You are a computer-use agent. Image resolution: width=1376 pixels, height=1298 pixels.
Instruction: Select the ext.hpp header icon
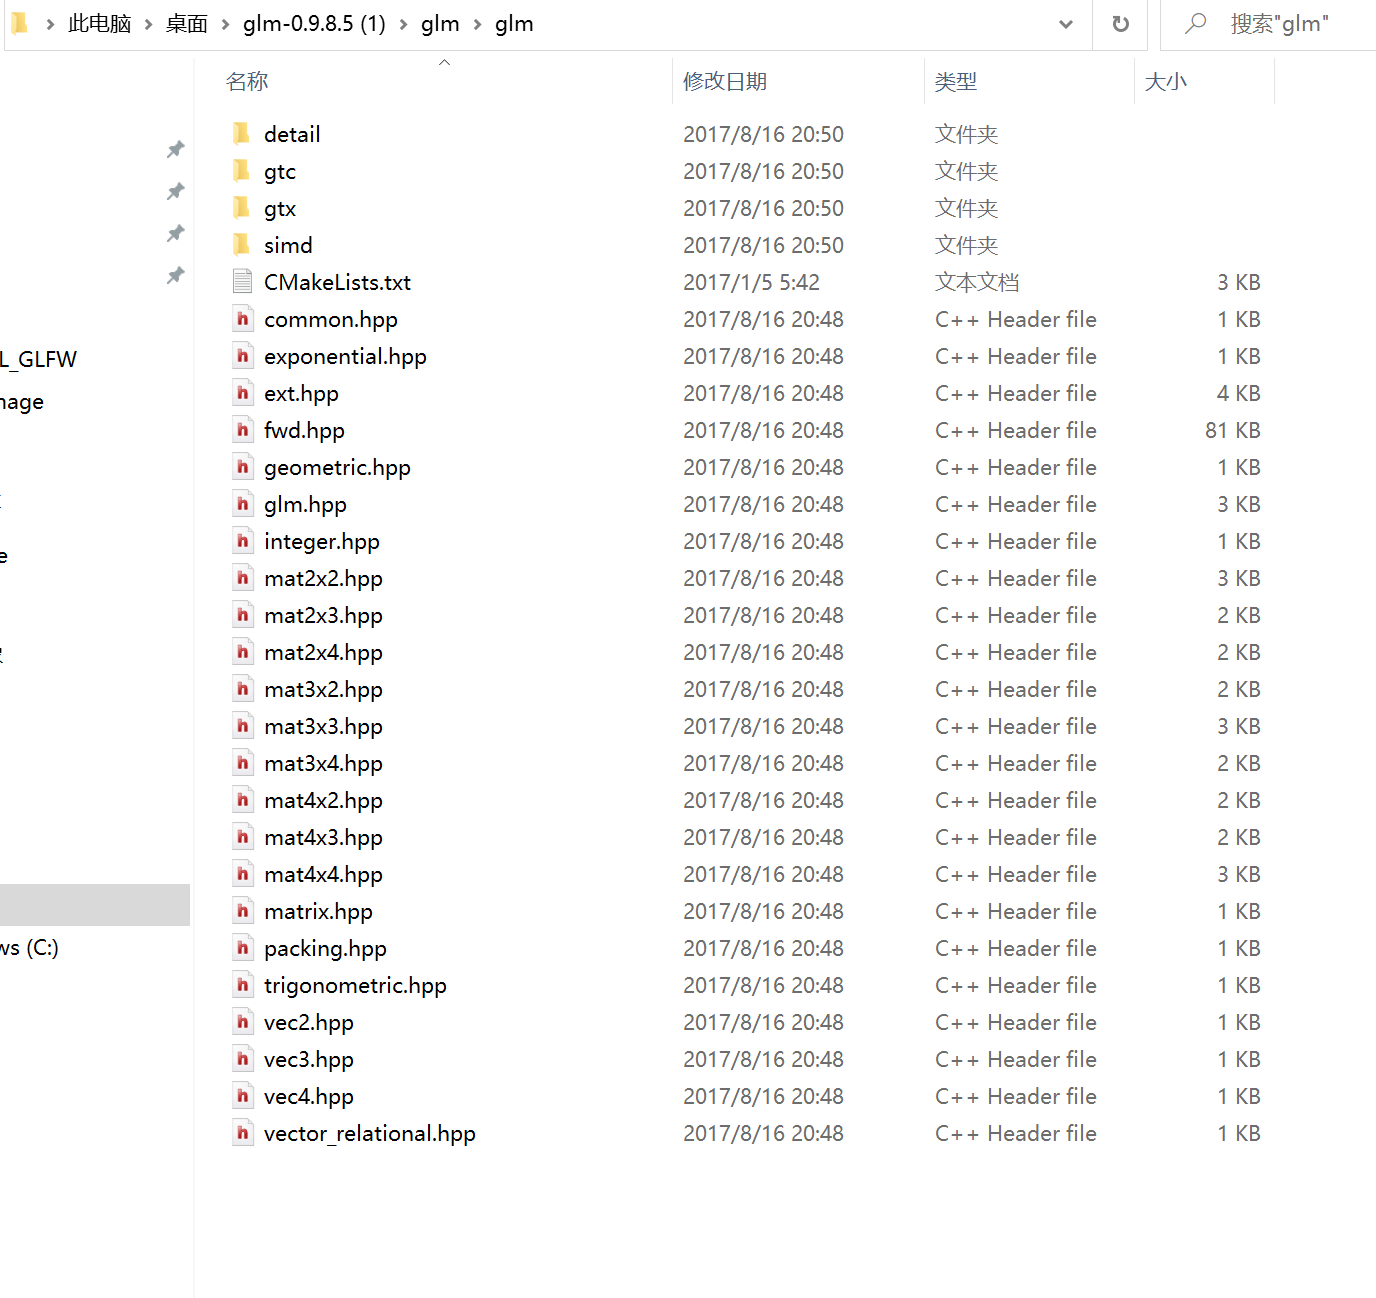tap(242, 393)
